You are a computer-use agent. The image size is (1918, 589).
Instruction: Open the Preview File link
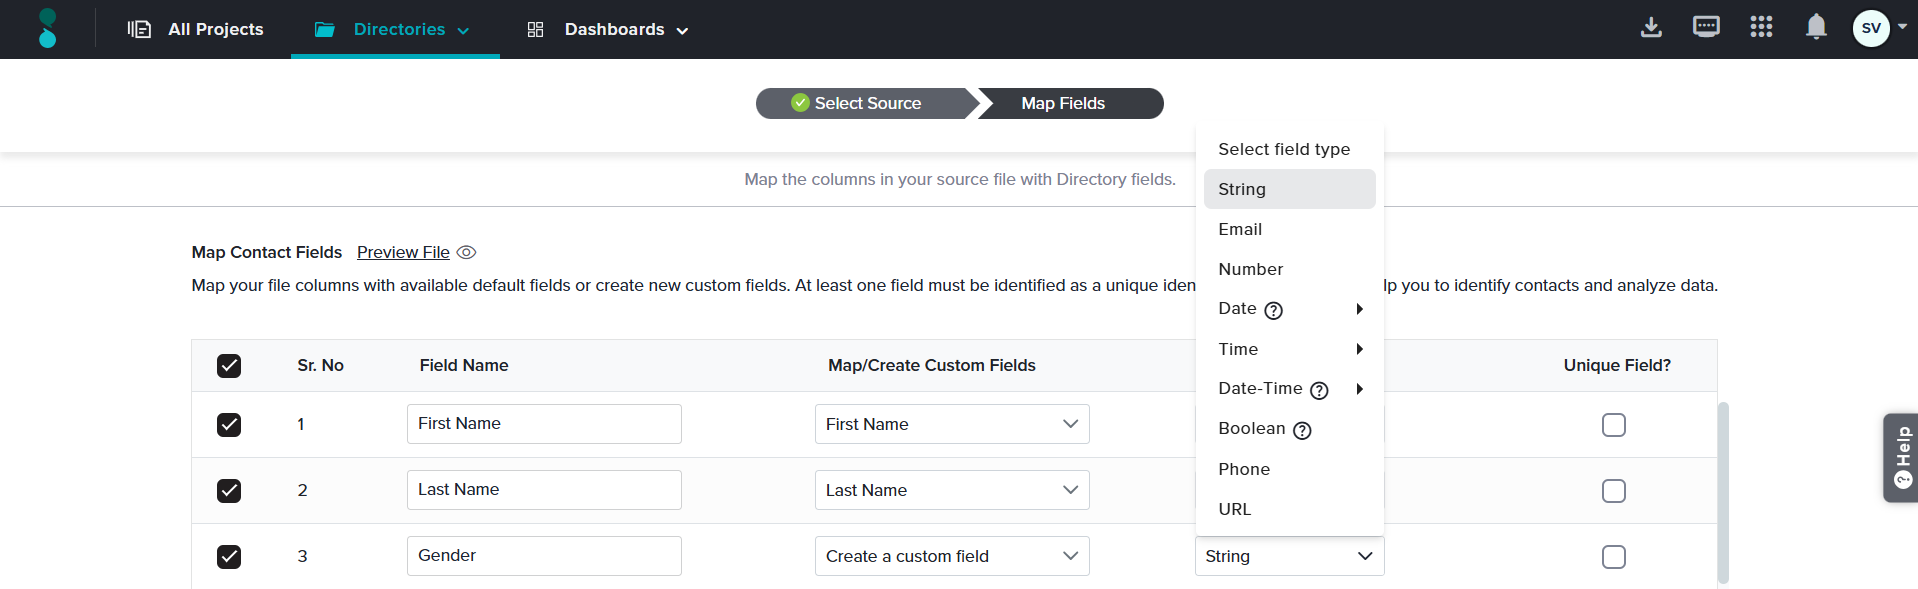[403, 253]
